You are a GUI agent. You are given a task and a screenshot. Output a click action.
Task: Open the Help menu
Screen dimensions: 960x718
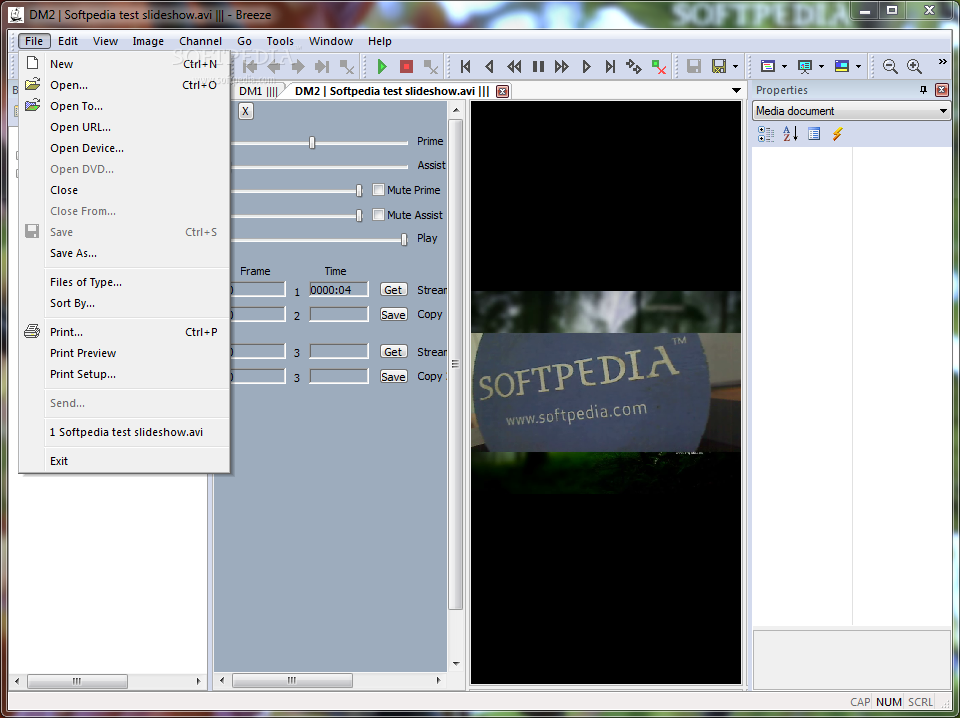click(380, 41)
